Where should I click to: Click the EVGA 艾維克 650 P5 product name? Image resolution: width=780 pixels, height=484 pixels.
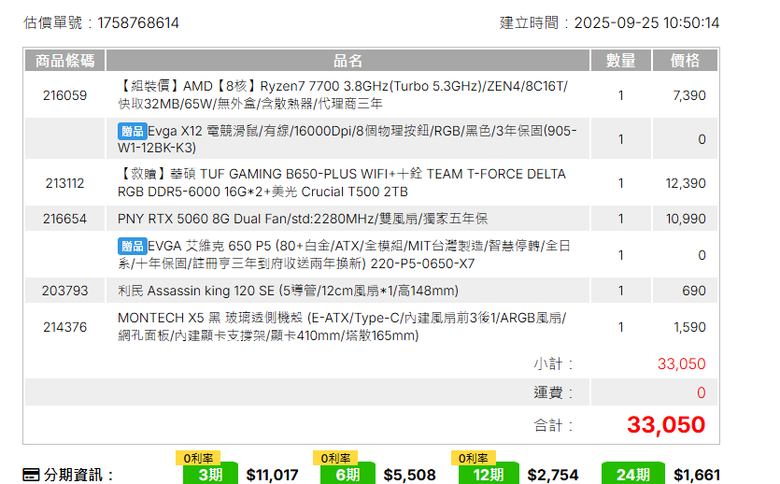344,255
